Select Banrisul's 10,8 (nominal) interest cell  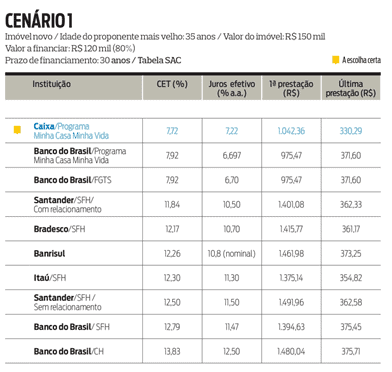[x=232, y=254]
